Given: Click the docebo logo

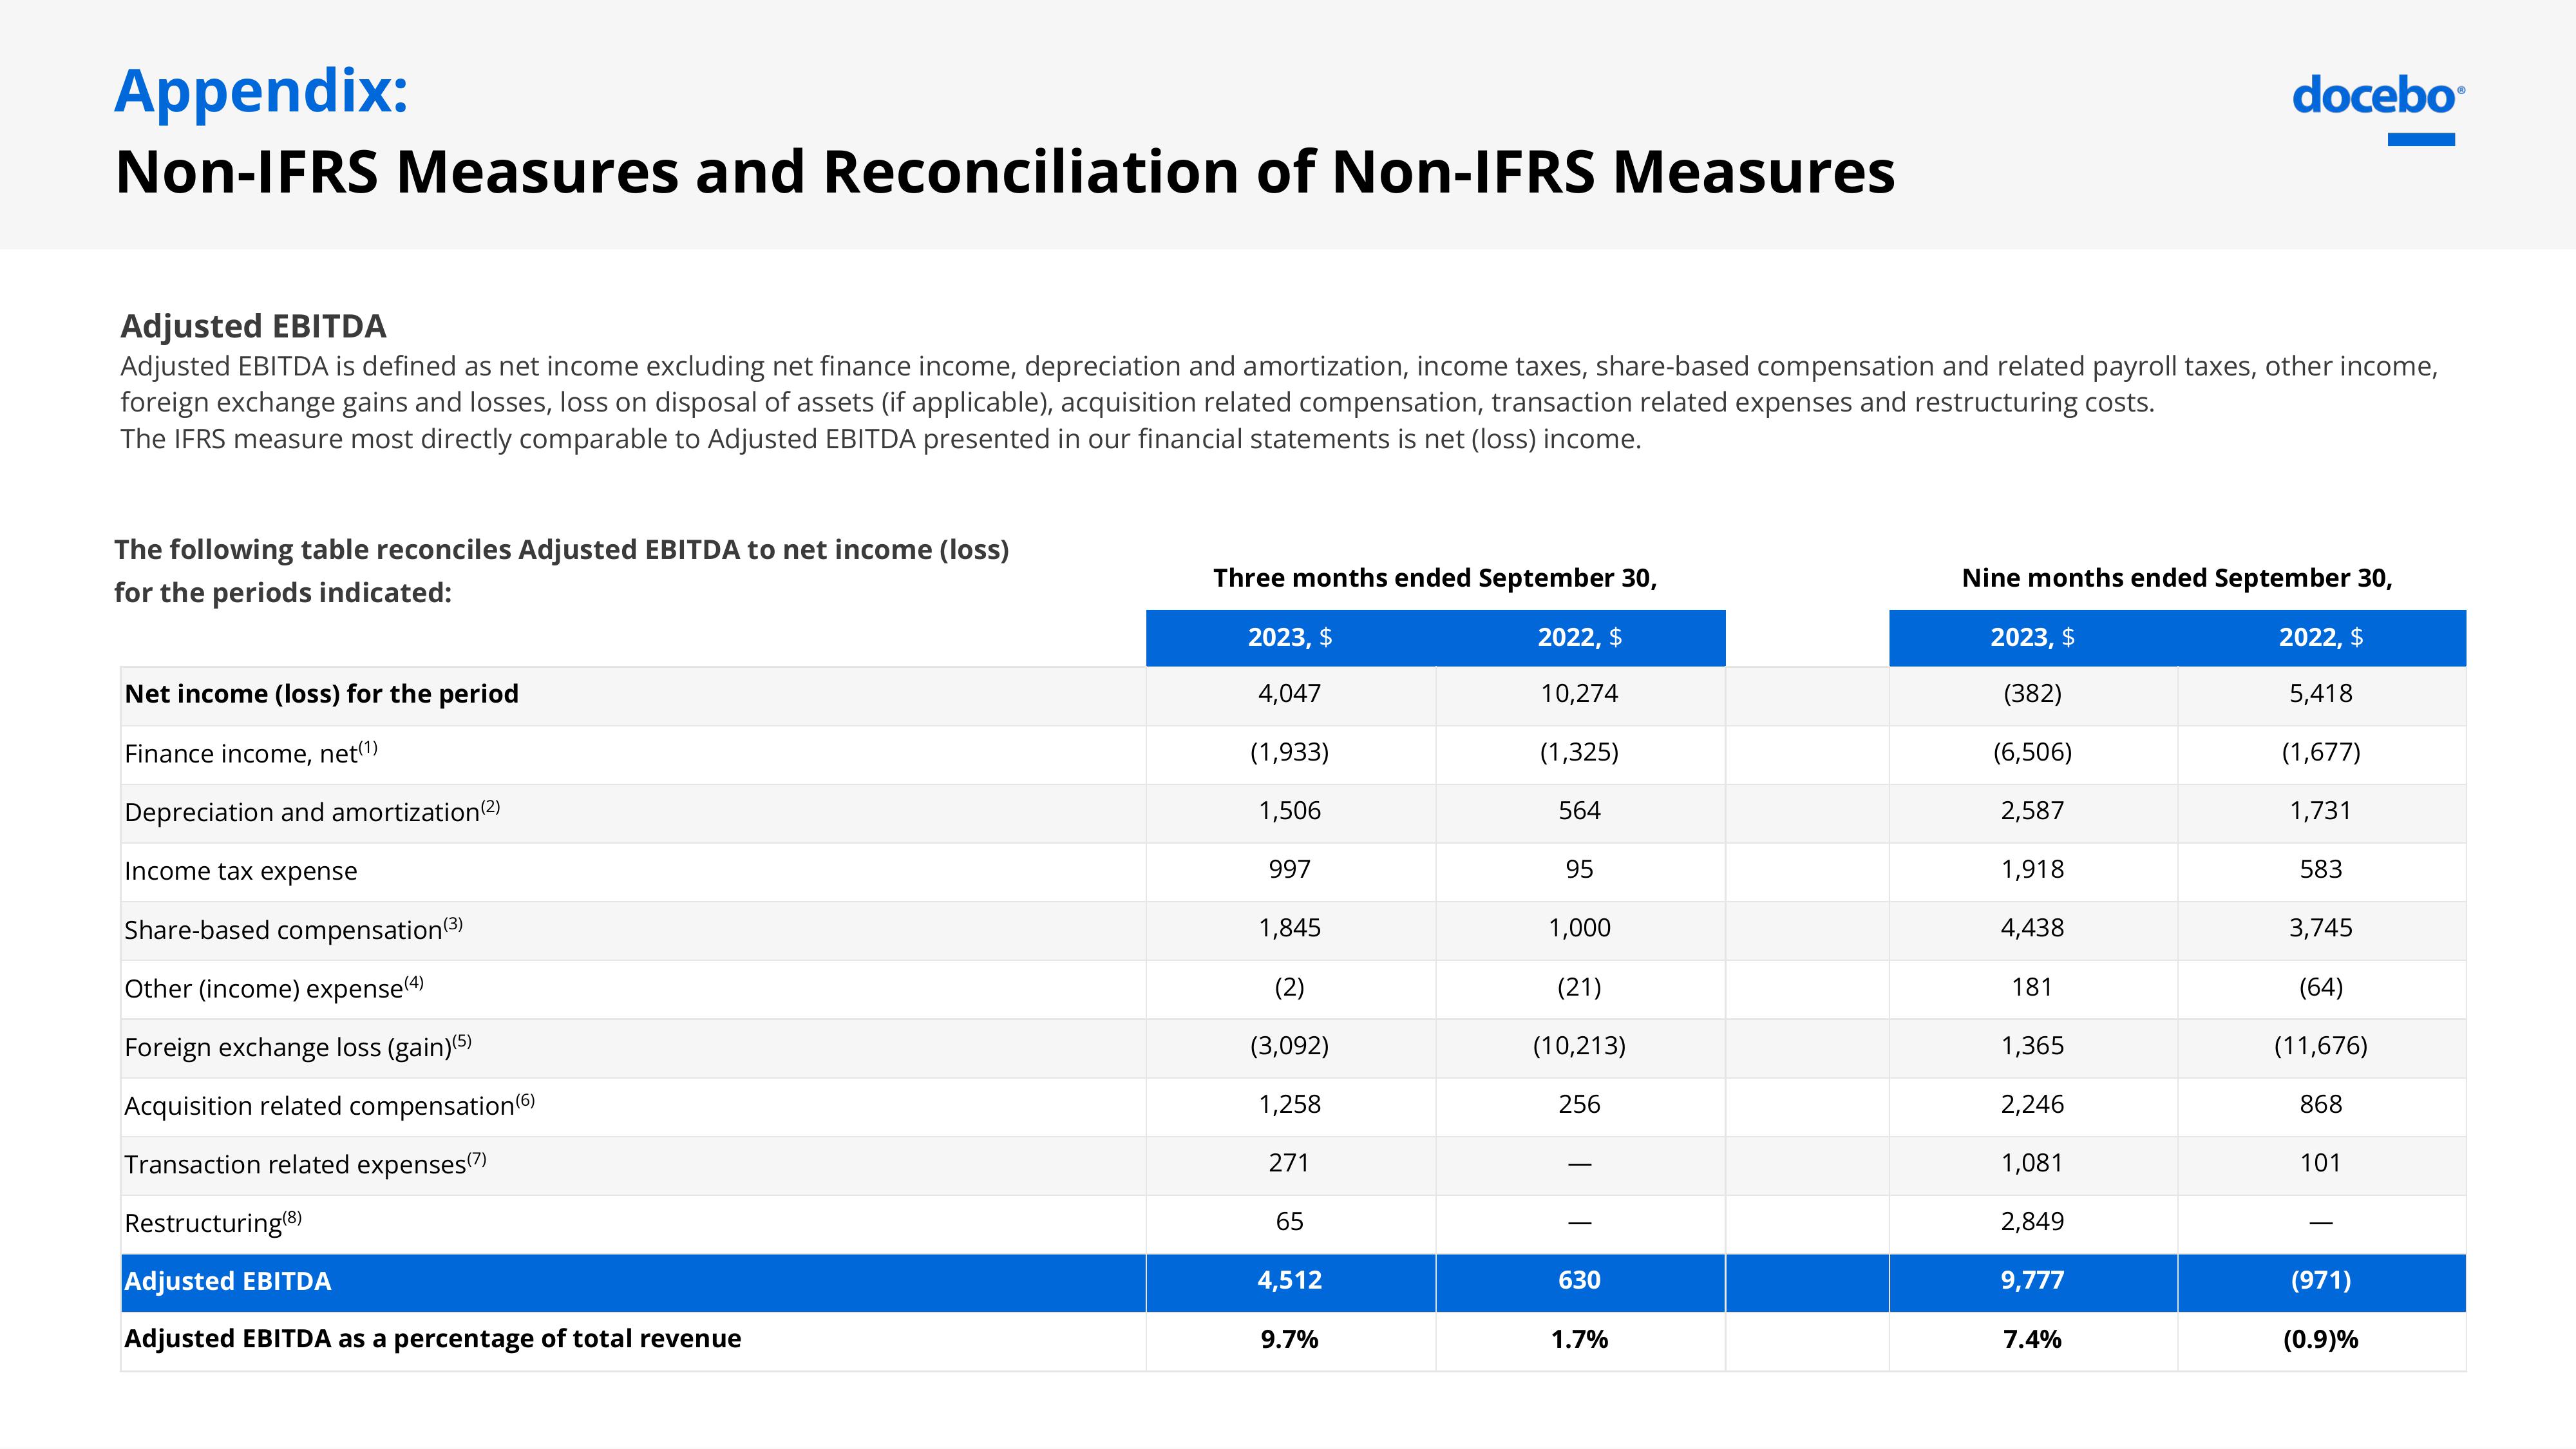Looking at the screenshot, I should pos(2378,110).
